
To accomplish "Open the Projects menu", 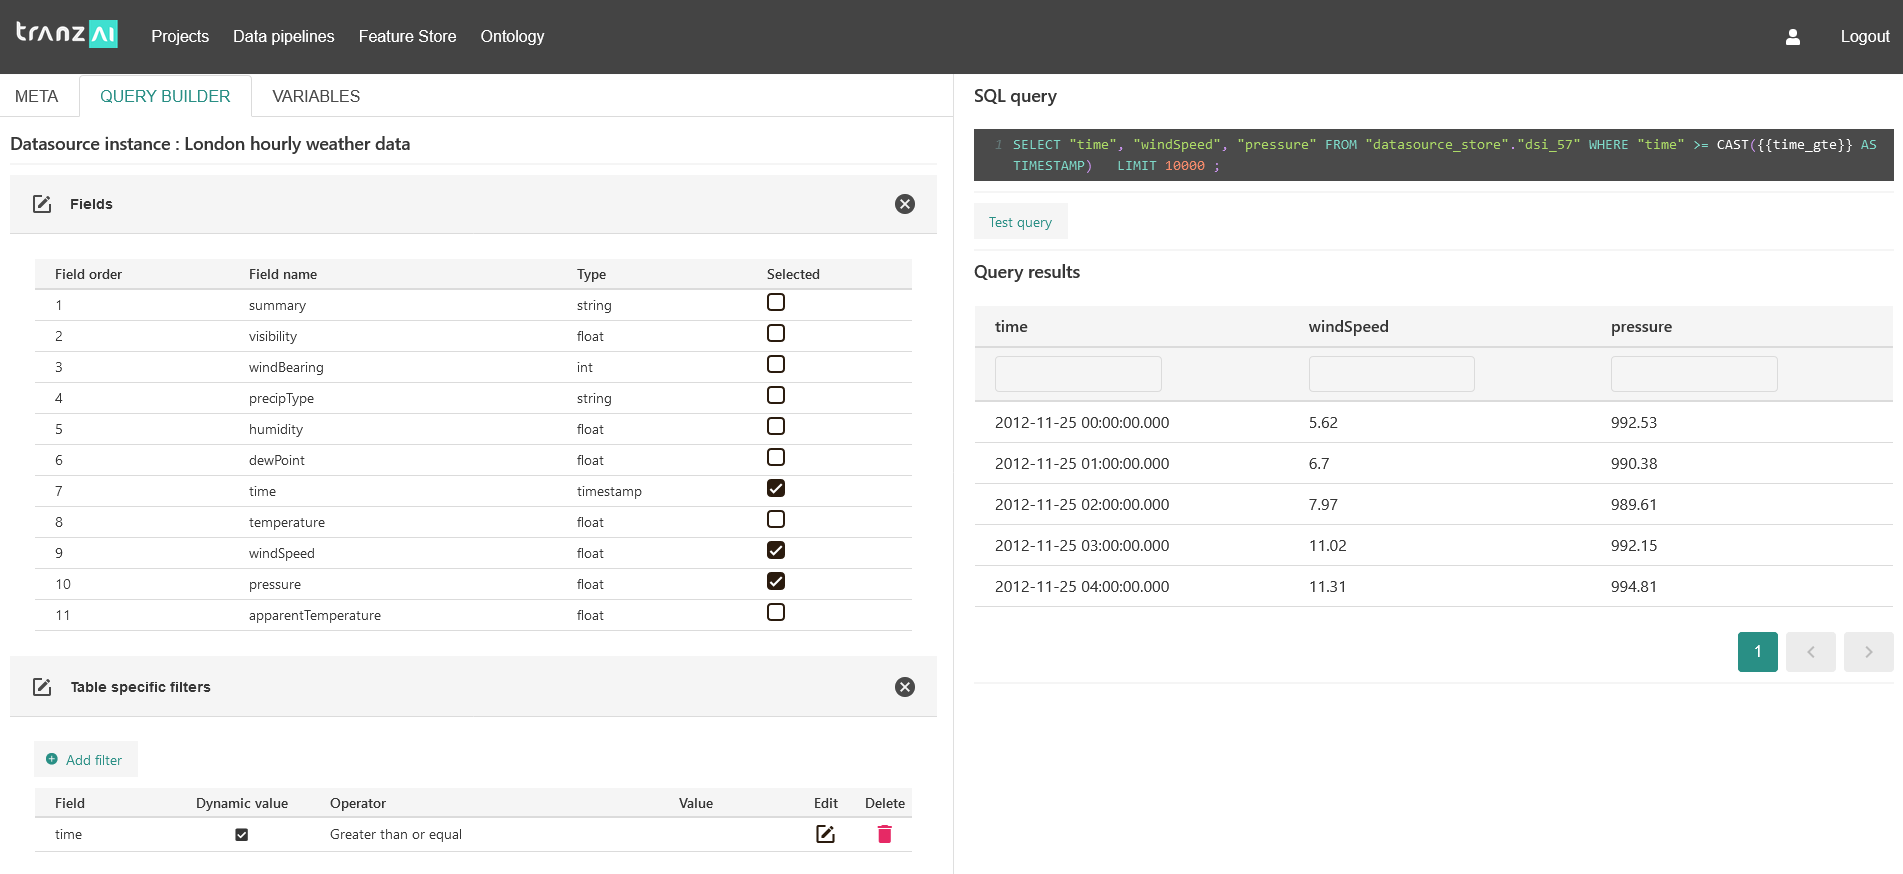I will tap(180, 36).
